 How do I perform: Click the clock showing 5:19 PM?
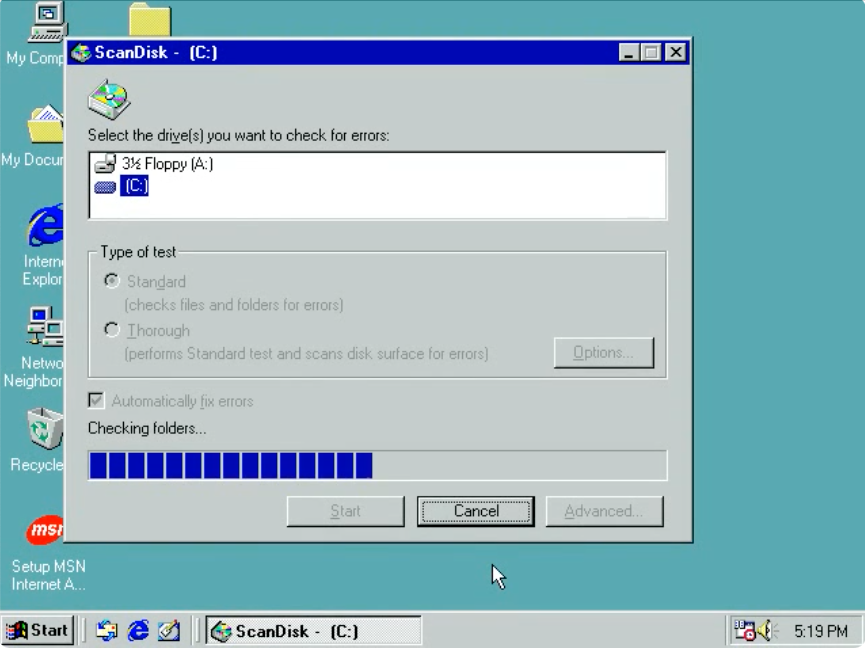(820, 631)
